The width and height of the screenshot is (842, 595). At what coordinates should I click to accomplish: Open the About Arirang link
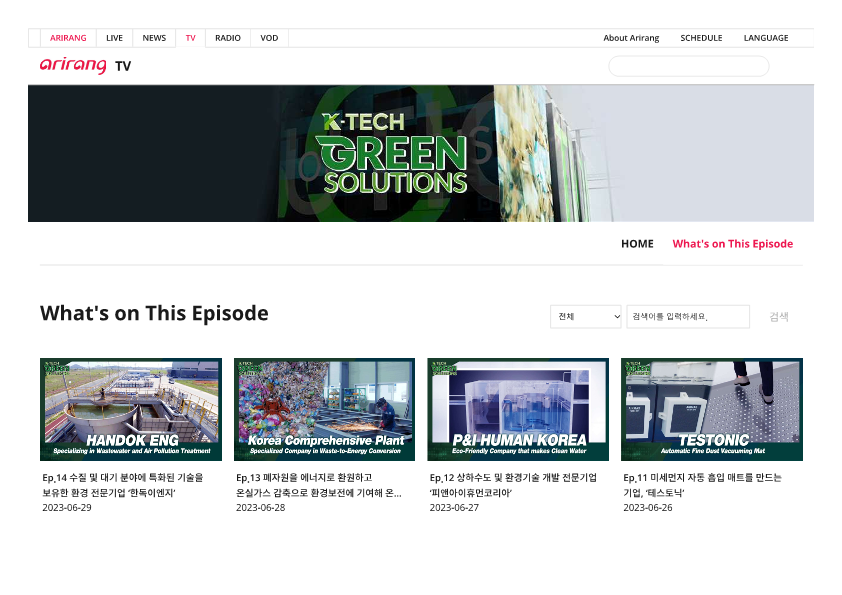coord(631,38)
